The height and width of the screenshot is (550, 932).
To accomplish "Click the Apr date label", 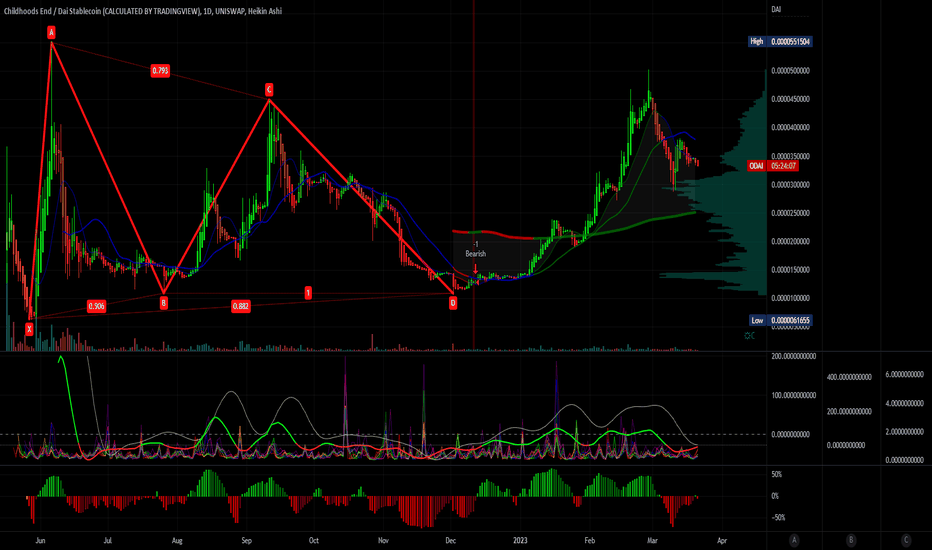I will (722, 540).
